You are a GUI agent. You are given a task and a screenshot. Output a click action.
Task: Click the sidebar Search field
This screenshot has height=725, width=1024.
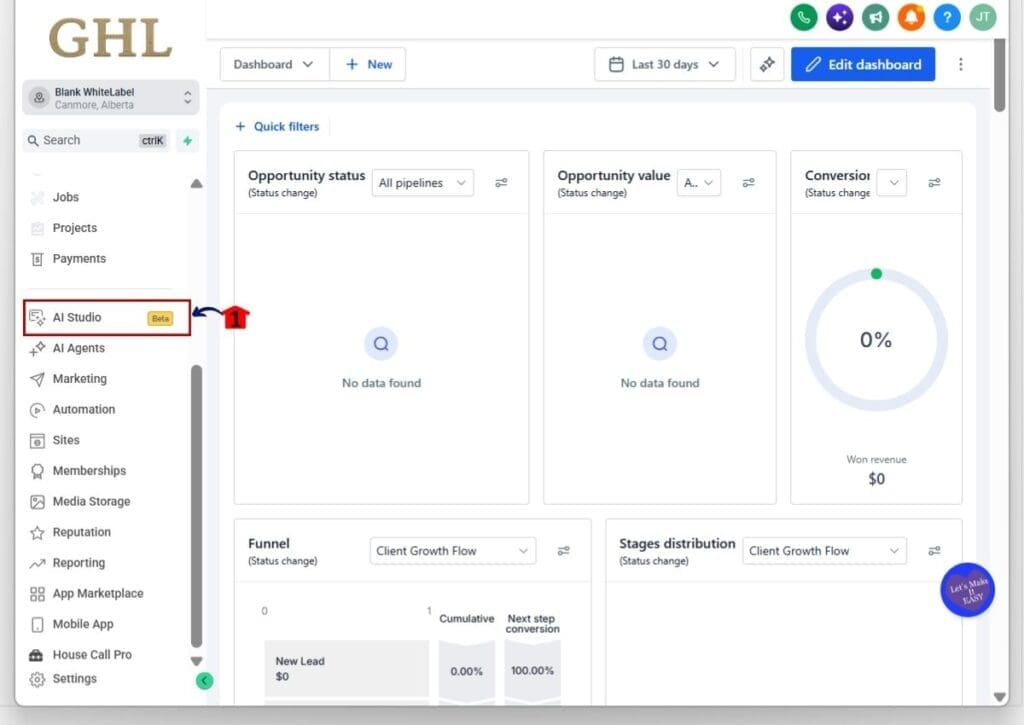point(96,140)
